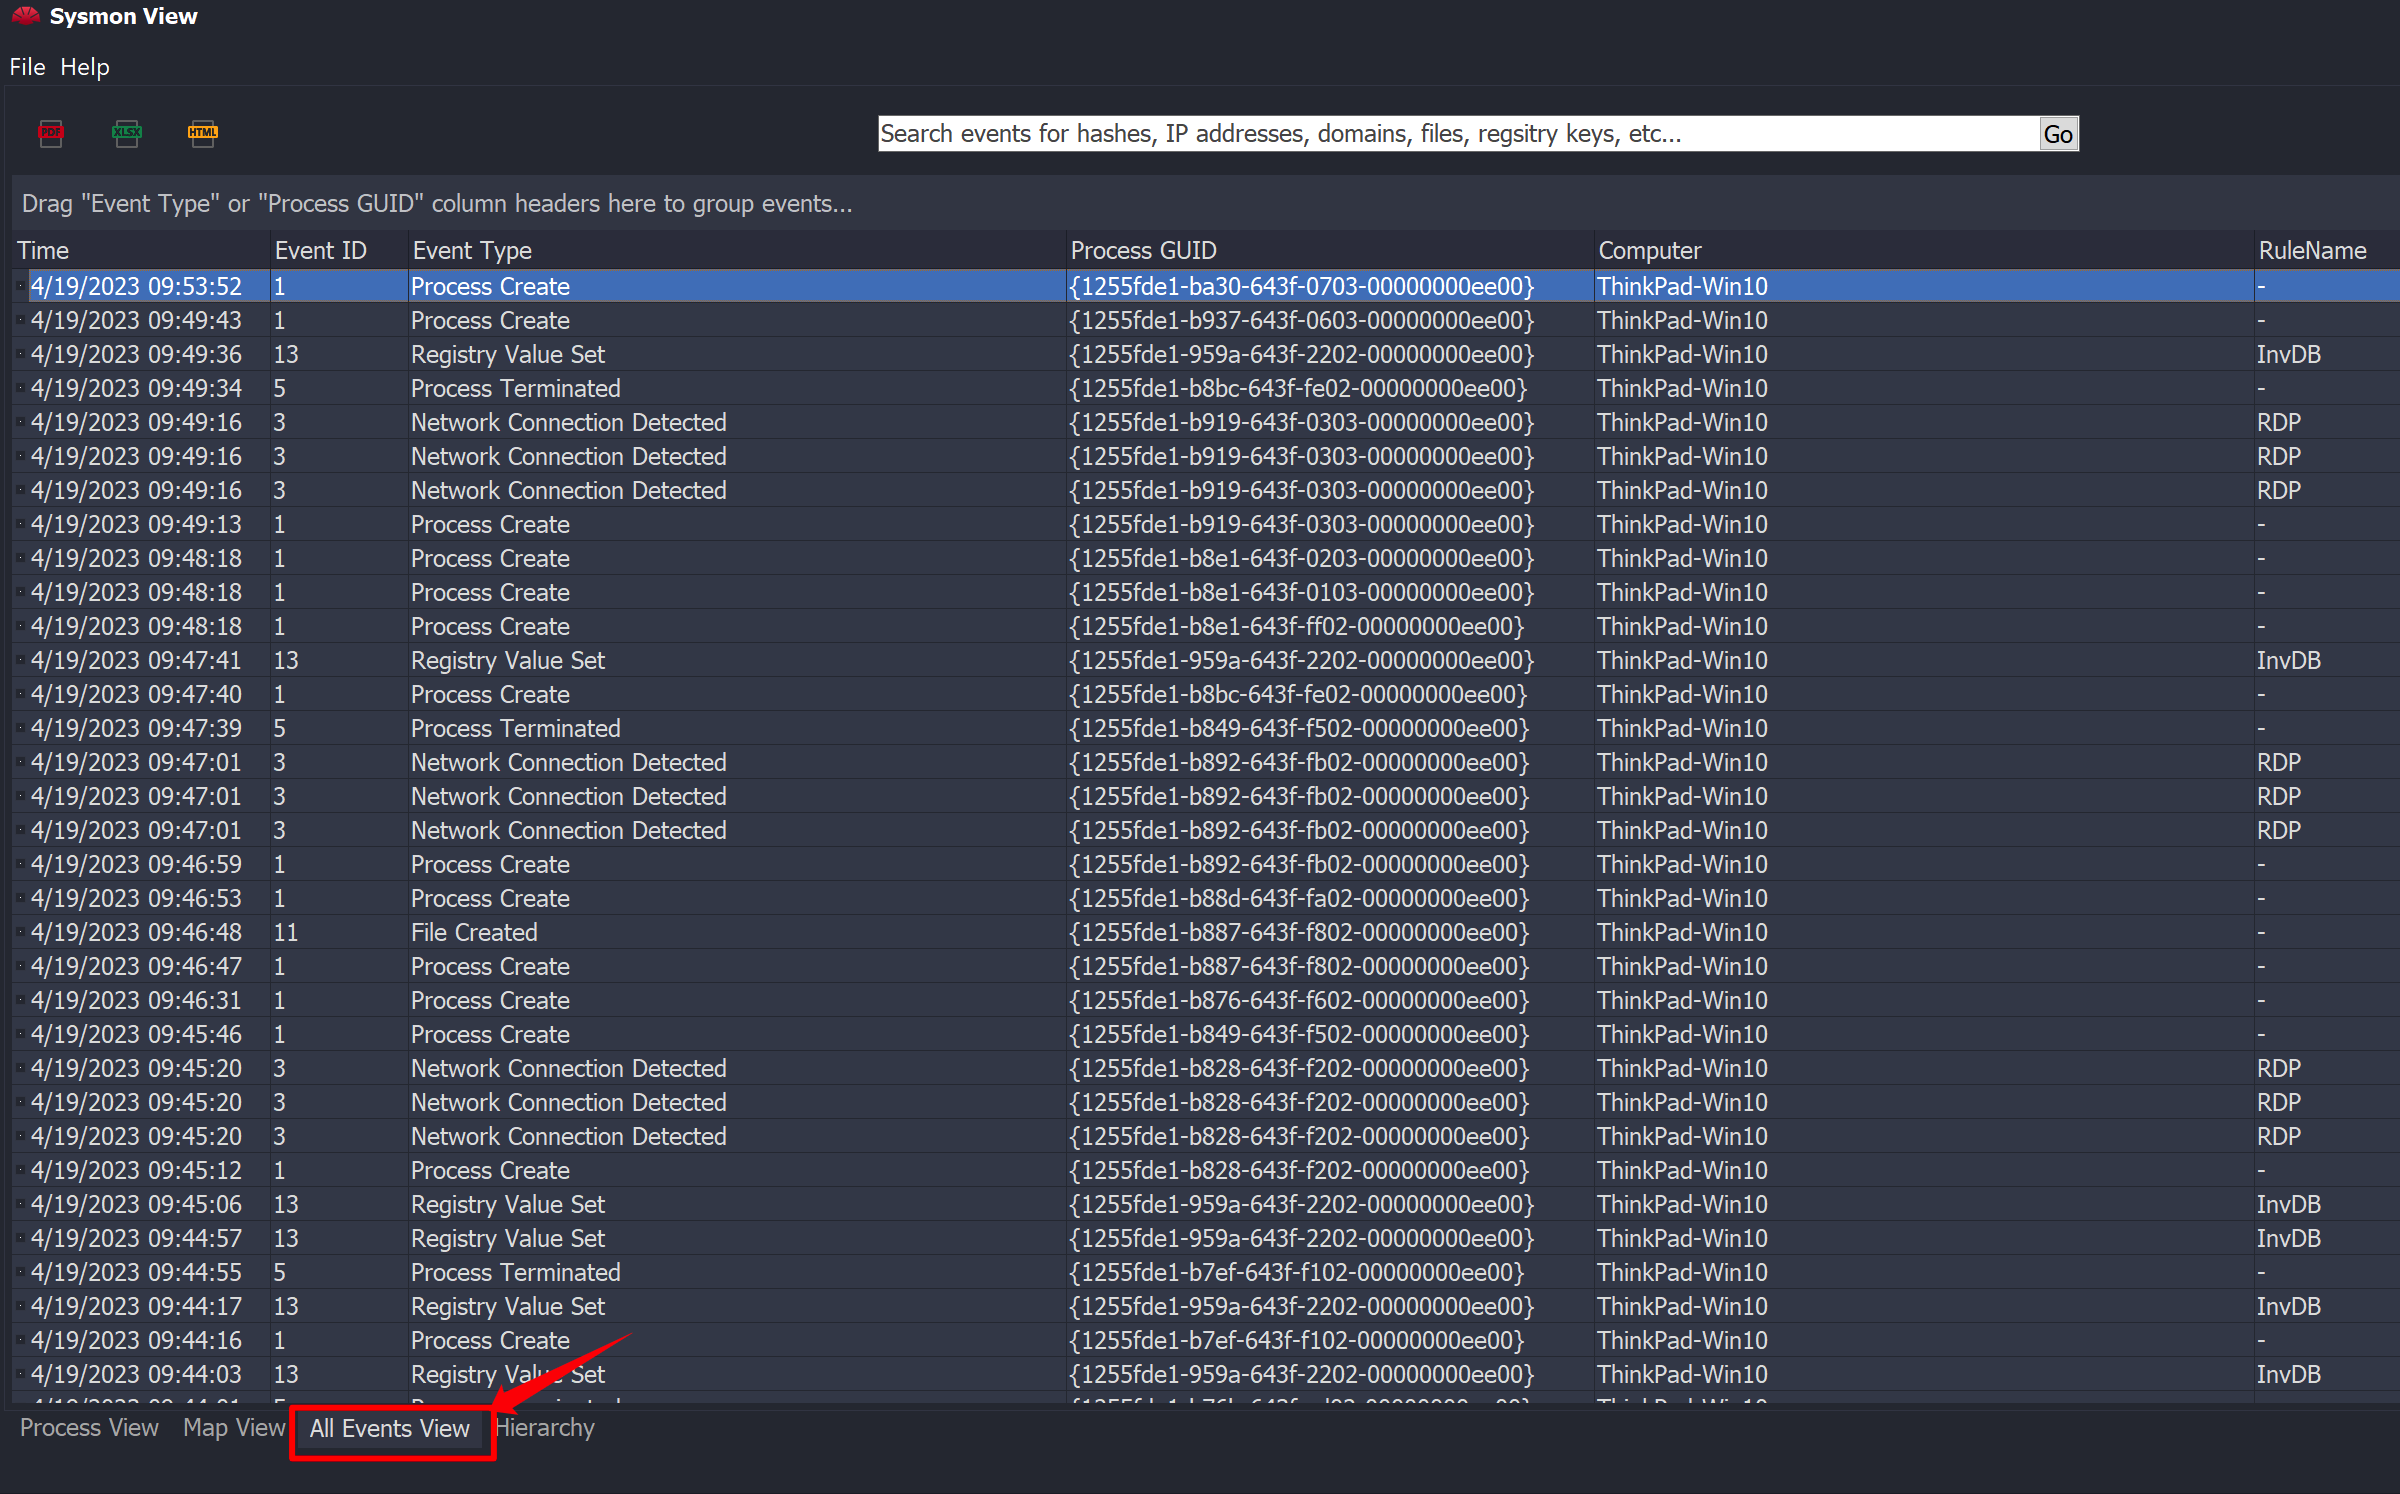Click the search events input field
This screenshot has width=2400, height=1494.
tap(1458, 134)
